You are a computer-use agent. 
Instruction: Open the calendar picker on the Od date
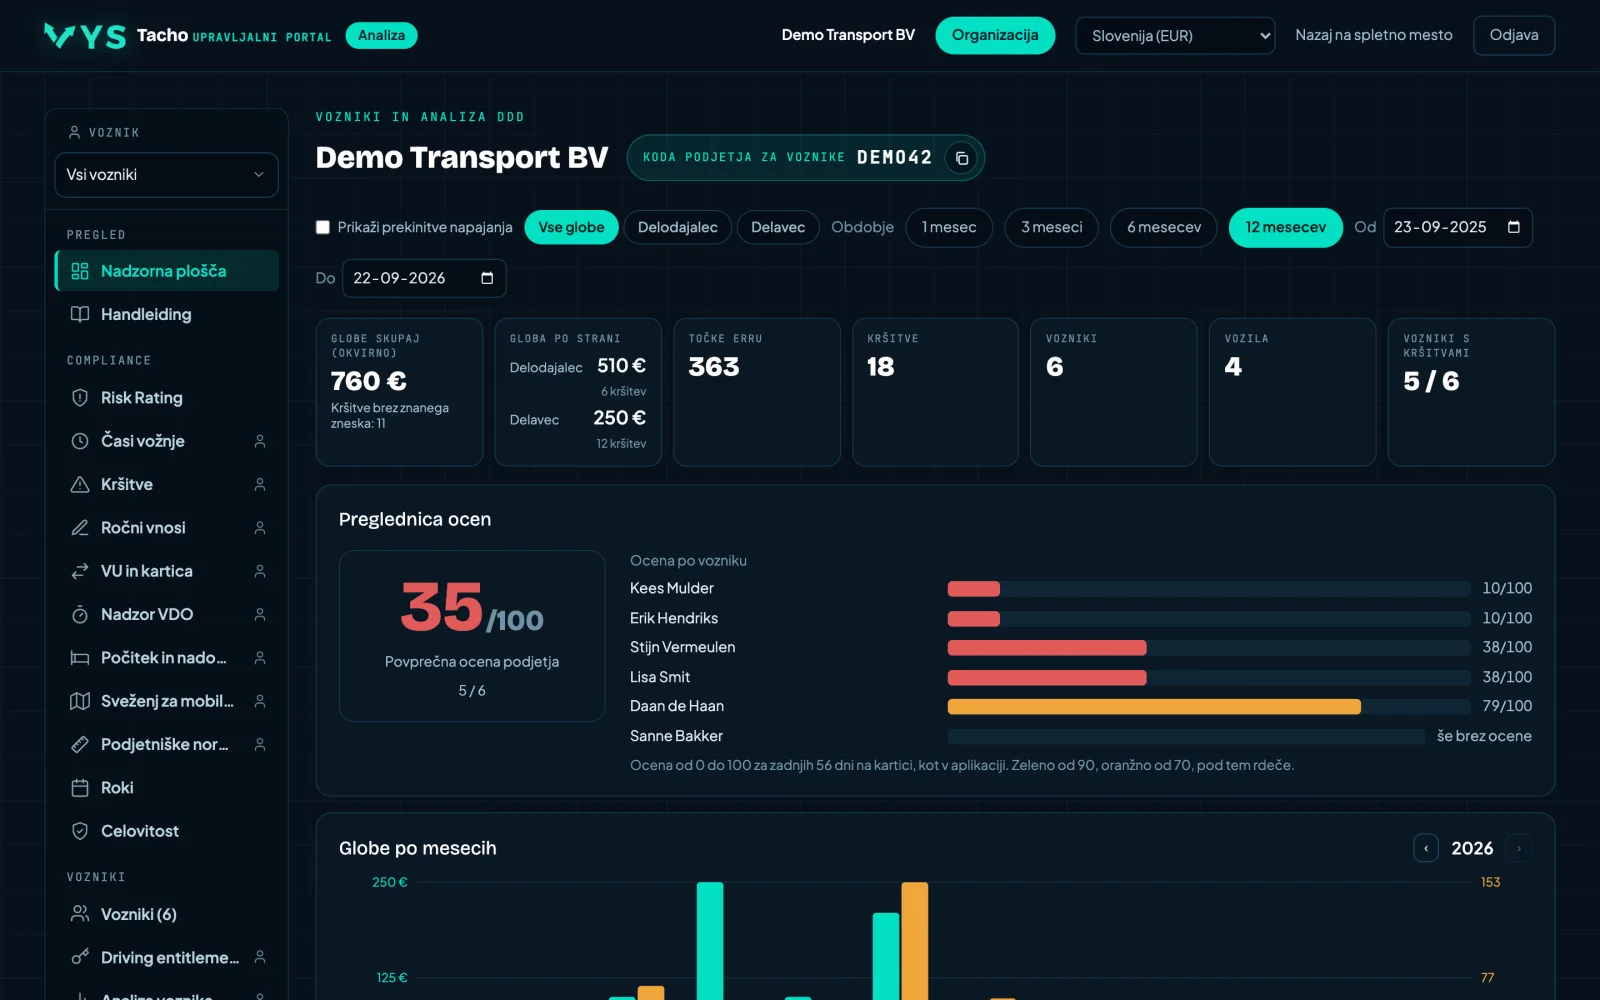[1513, 227]
